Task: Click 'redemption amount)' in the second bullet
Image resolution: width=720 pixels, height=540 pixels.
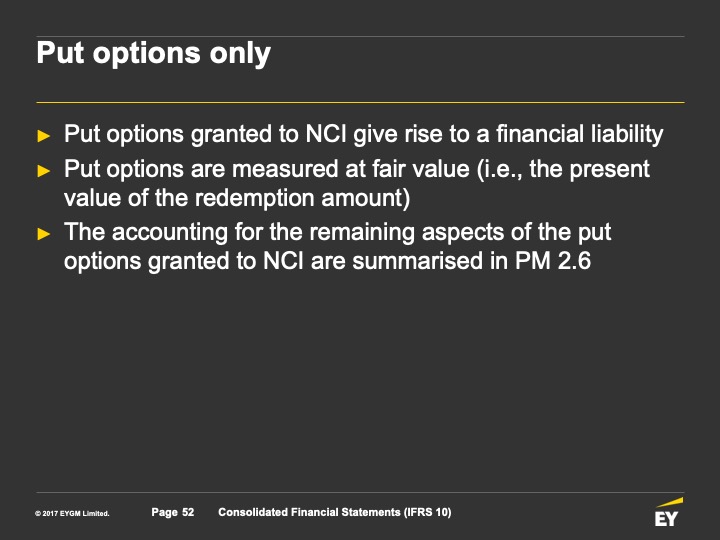Action: coord(302,198)
